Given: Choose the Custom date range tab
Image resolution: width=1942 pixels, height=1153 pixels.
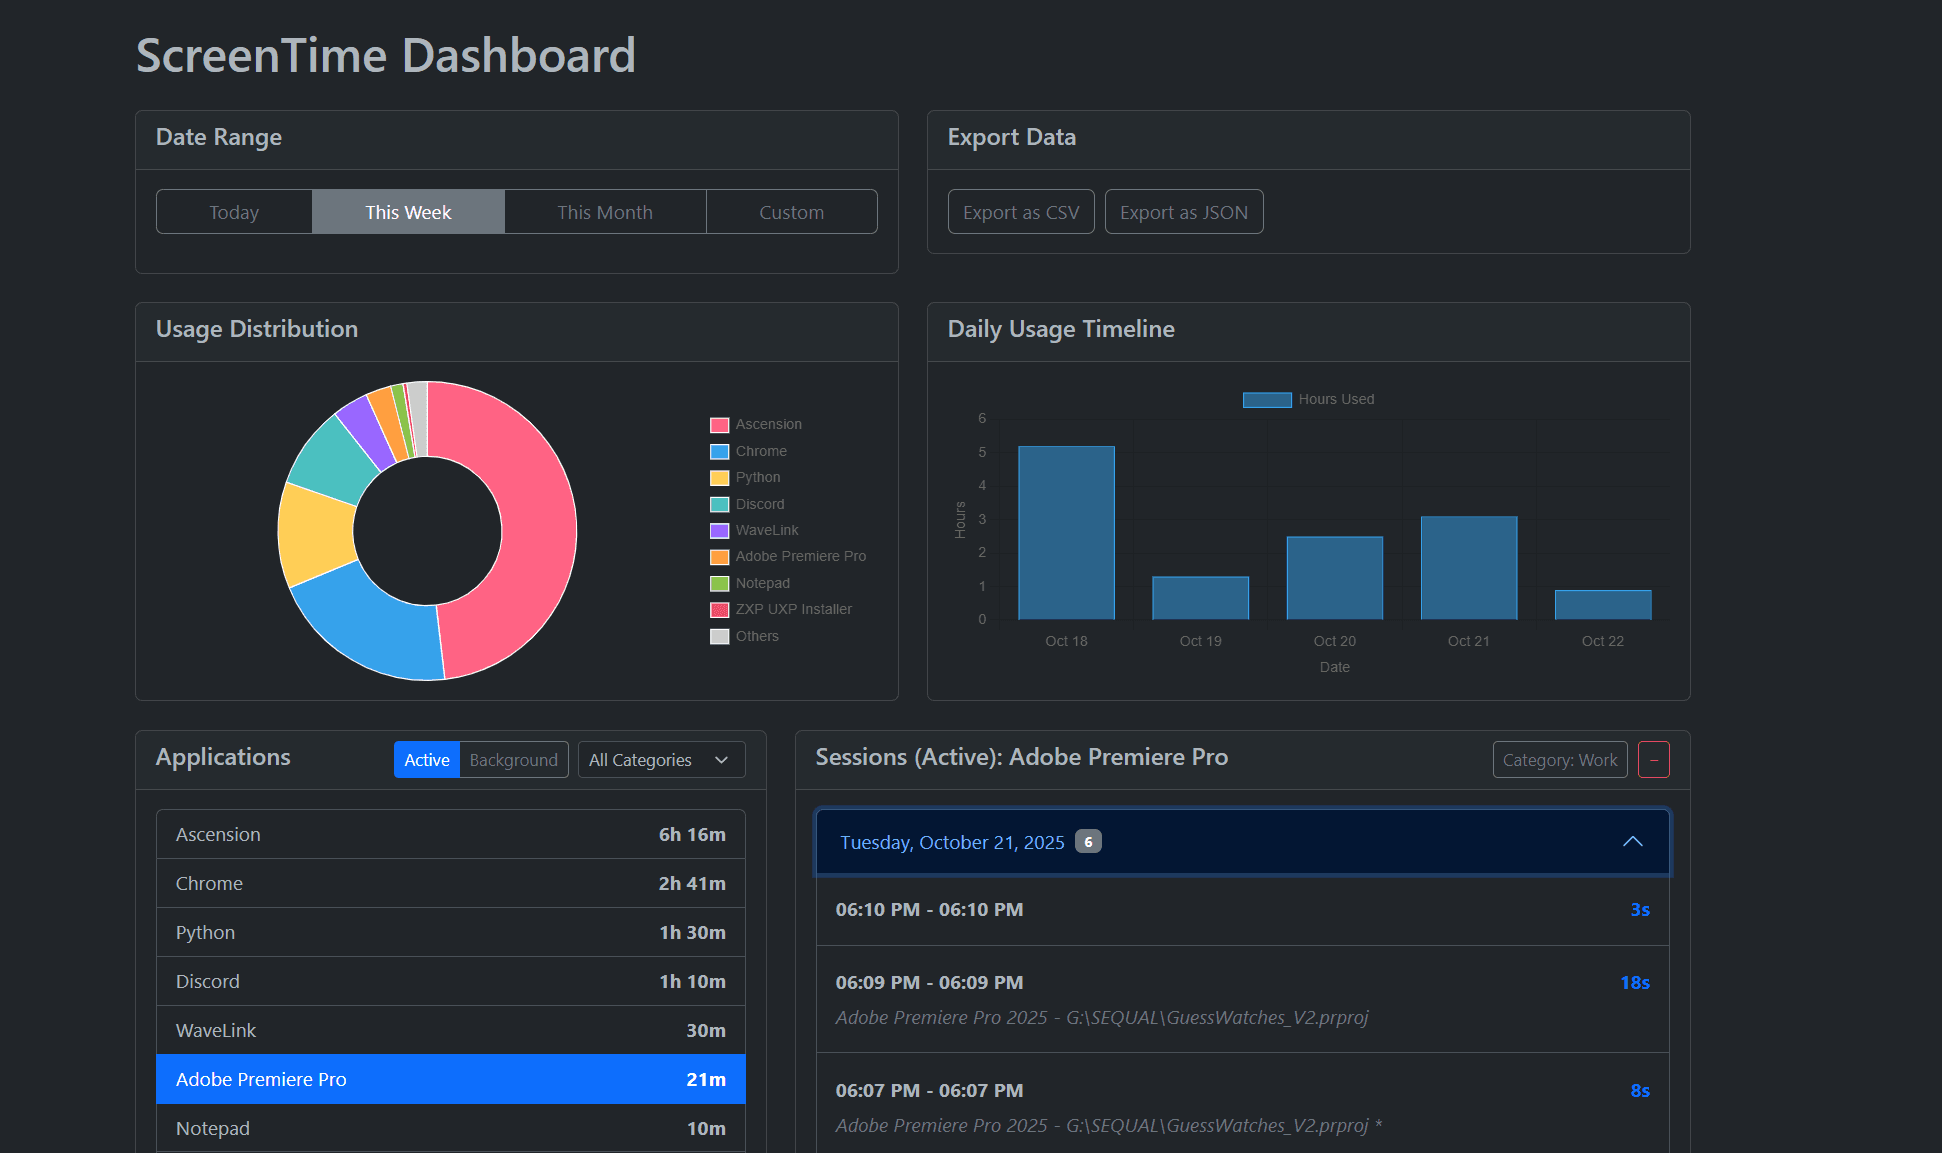Looking at the screenshot, I should (791, 212).
